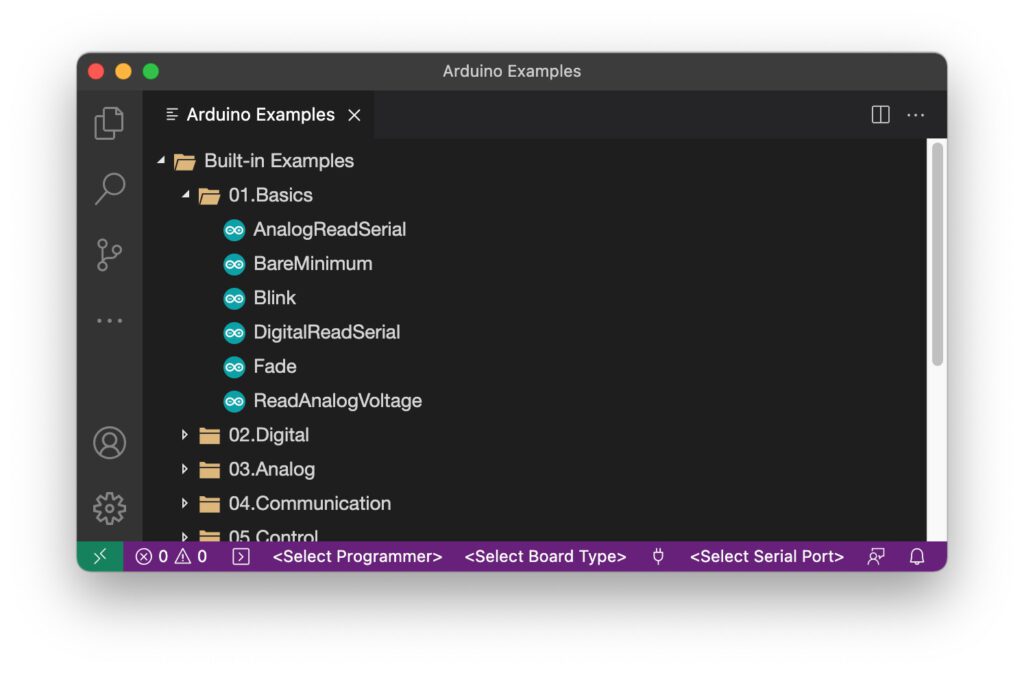Expand the 04.Communication folder arrow
Screen dimensions: 1024x673
pos(185,503)
